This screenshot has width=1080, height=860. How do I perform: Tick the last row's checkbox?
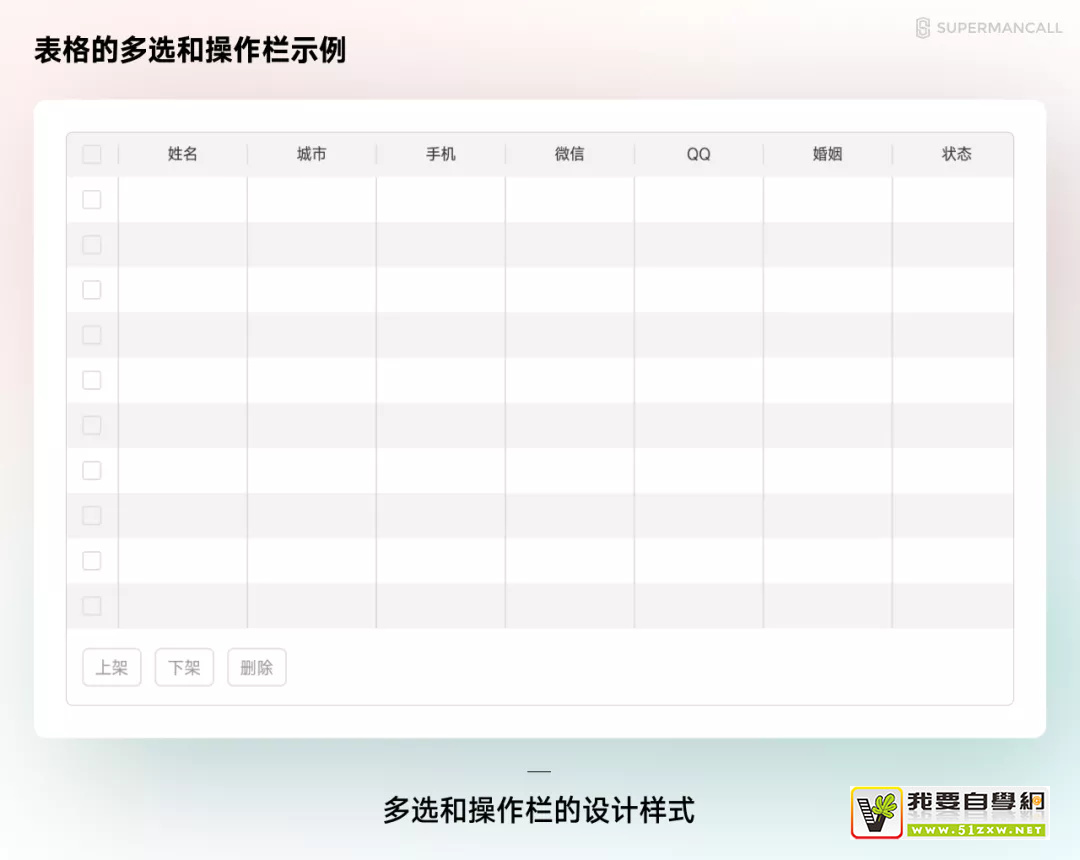[92, 606]
